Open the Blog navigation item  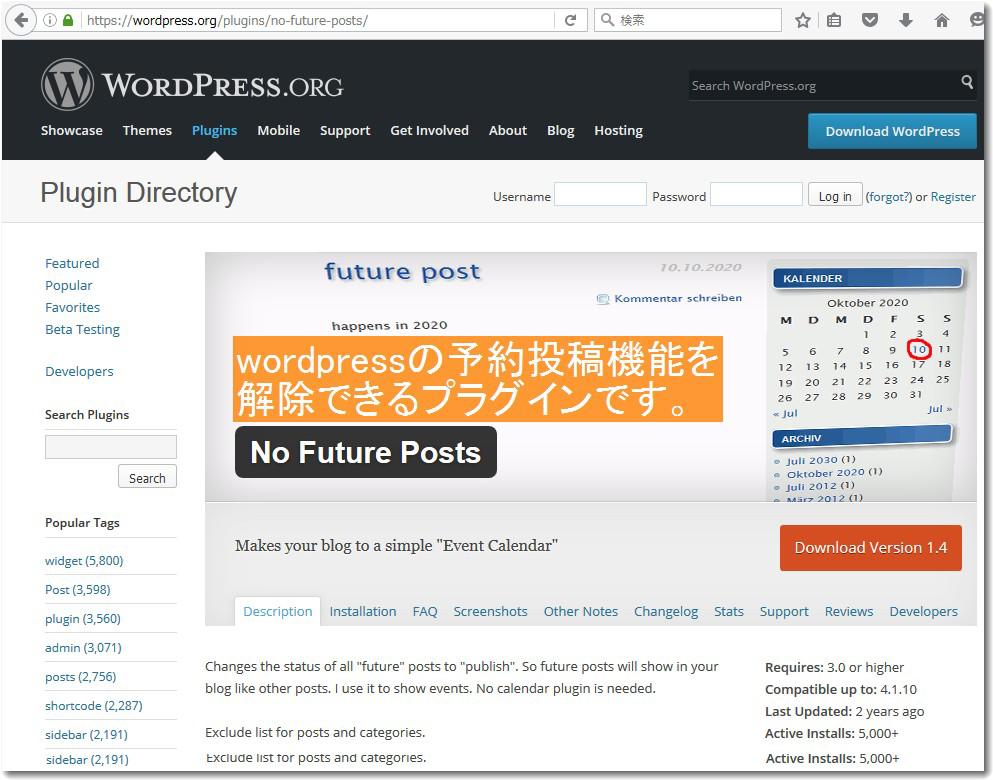(560, 131)
